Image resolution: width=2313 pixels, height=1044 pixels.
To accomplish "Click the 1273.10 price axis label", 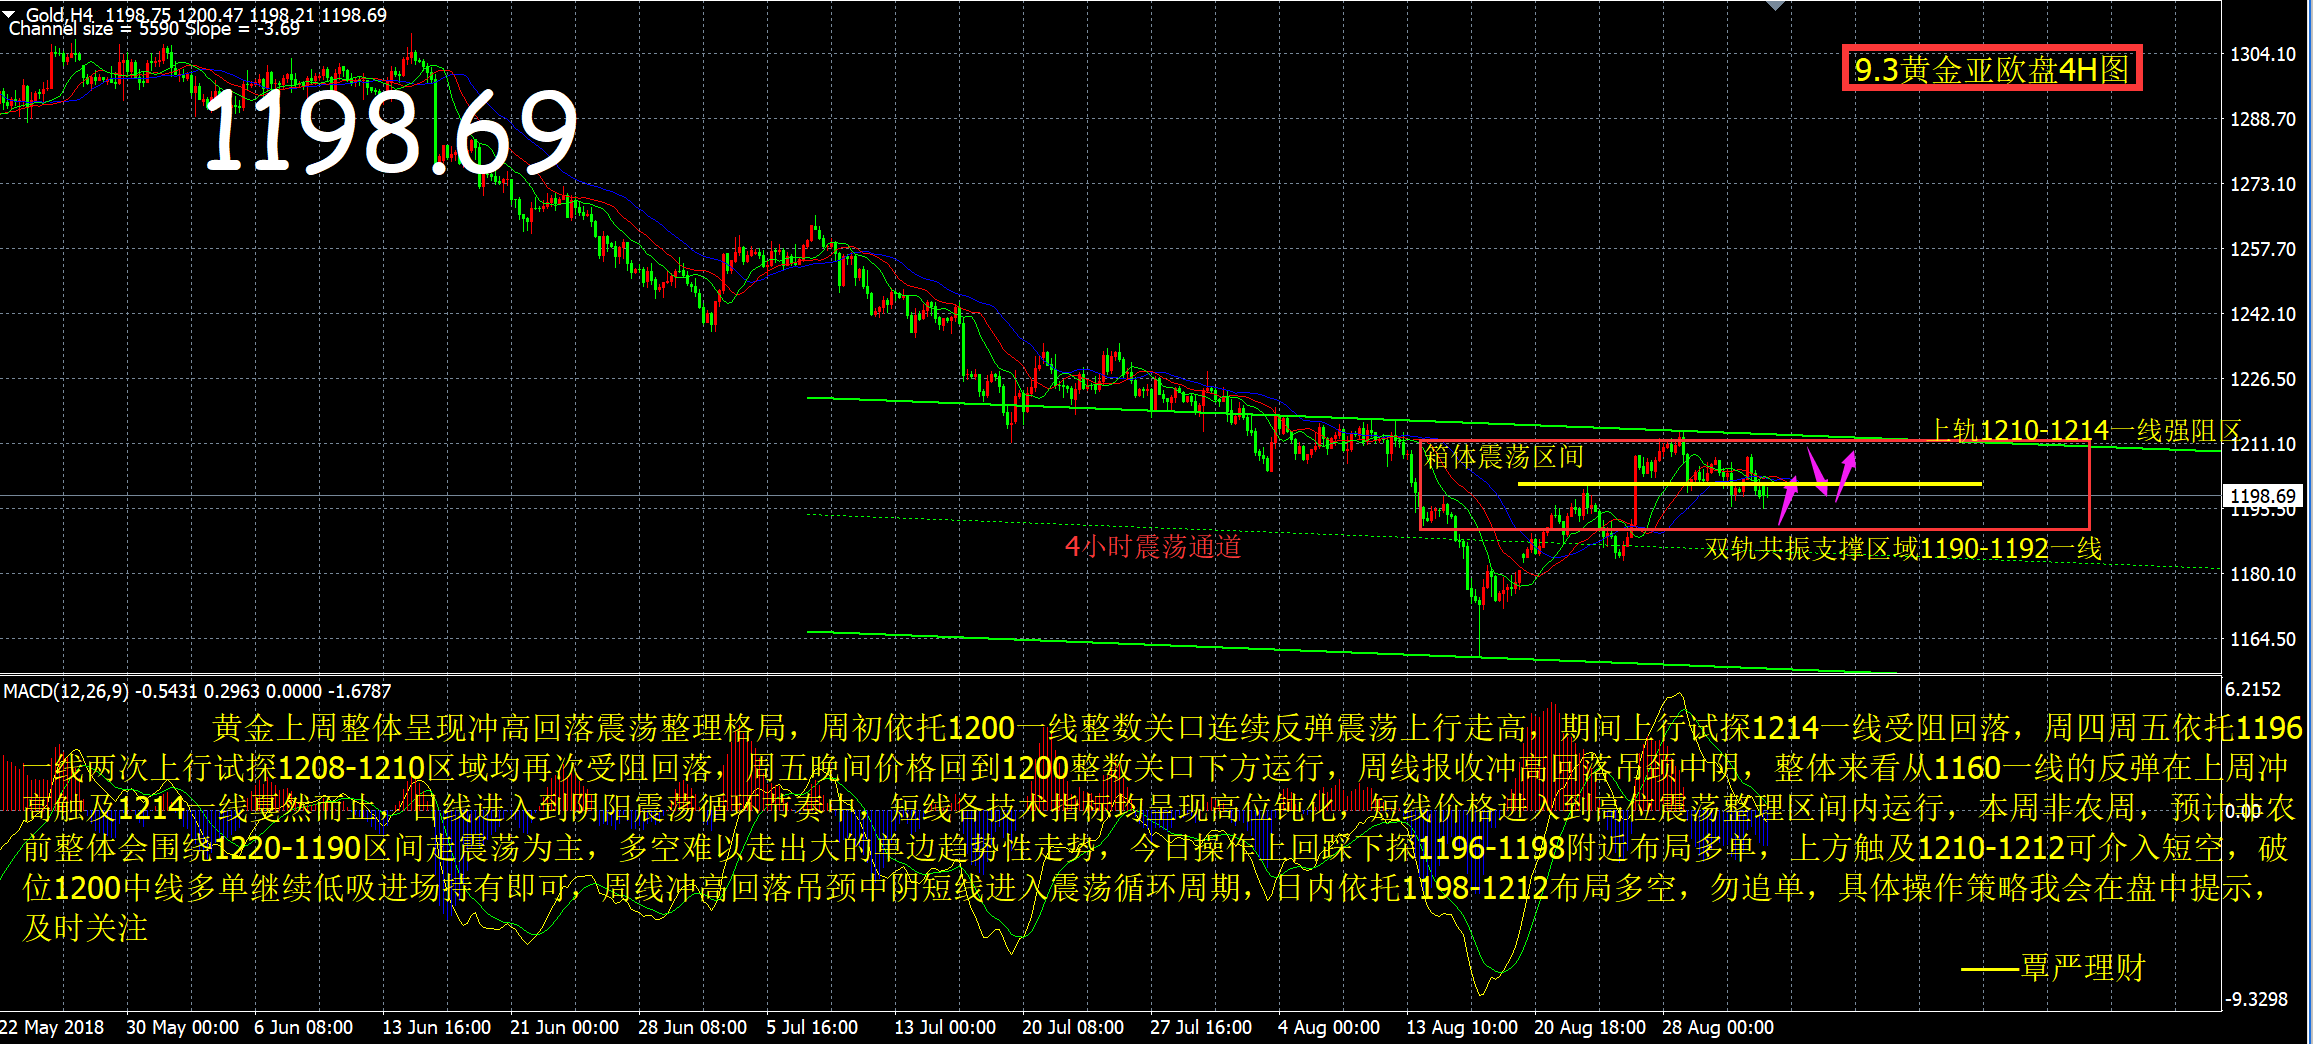I will [x=2263, y=184].
